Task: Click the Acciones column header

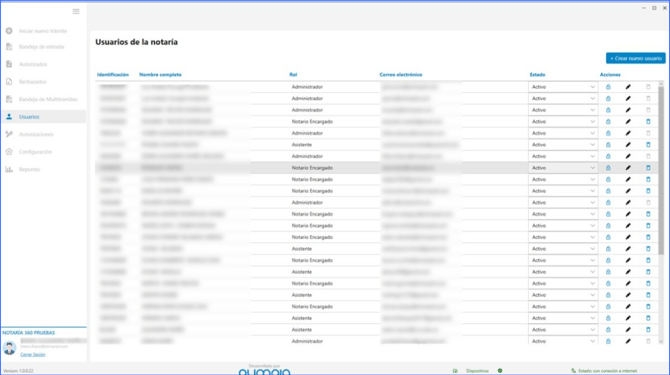Action: click(x=610, y=75)
